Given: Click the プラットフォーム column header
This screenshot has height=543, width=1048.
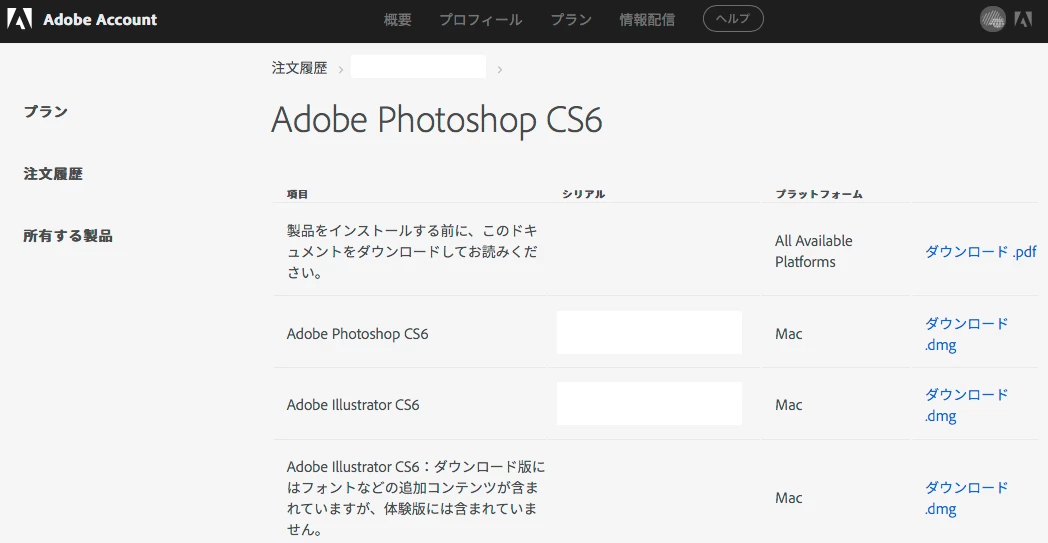Looking at the screenshot, I should 819,194.
